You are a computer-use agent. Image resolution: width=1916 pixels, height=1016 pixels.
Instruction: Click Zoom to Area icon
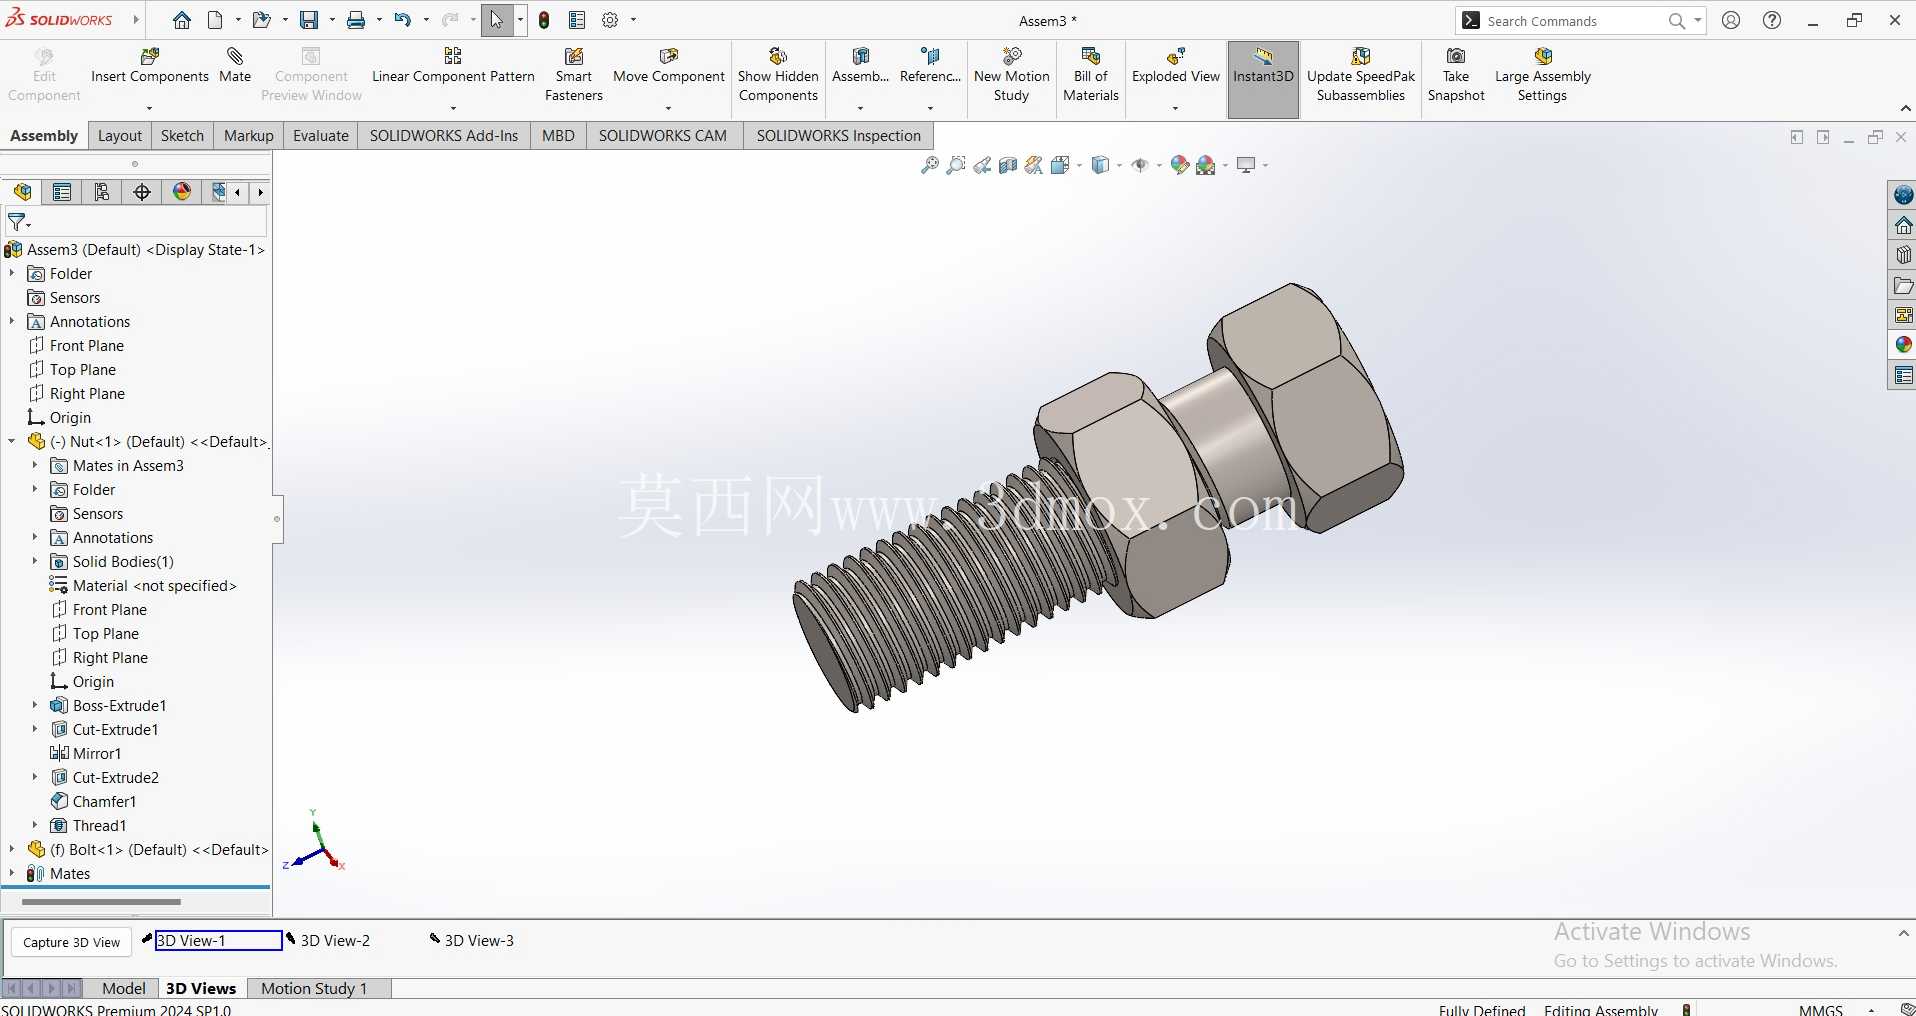coord(956,165)
